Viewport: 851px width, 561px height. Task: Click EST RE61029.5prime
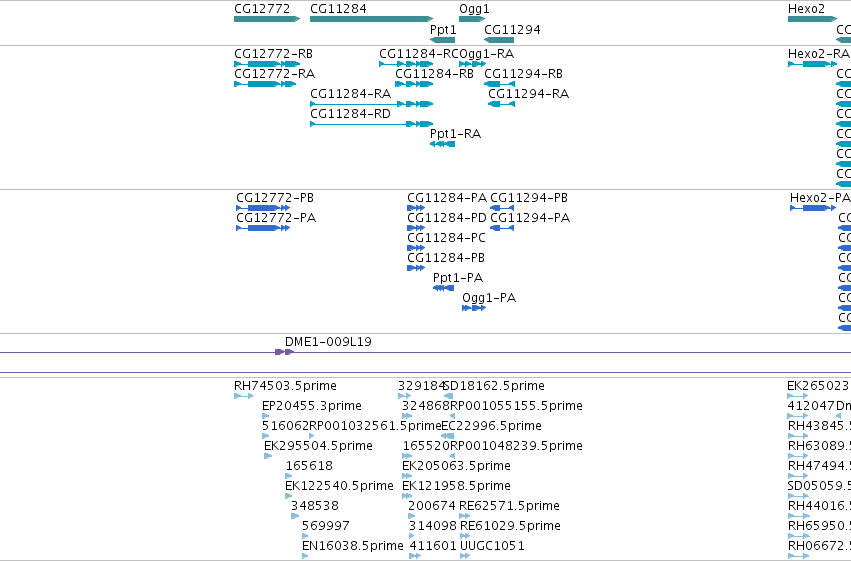[x=465, y=537]
